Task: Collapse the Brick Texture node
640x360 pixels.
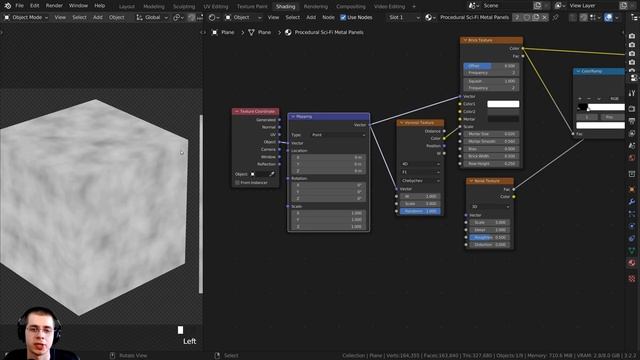Action: click(465, 40)
